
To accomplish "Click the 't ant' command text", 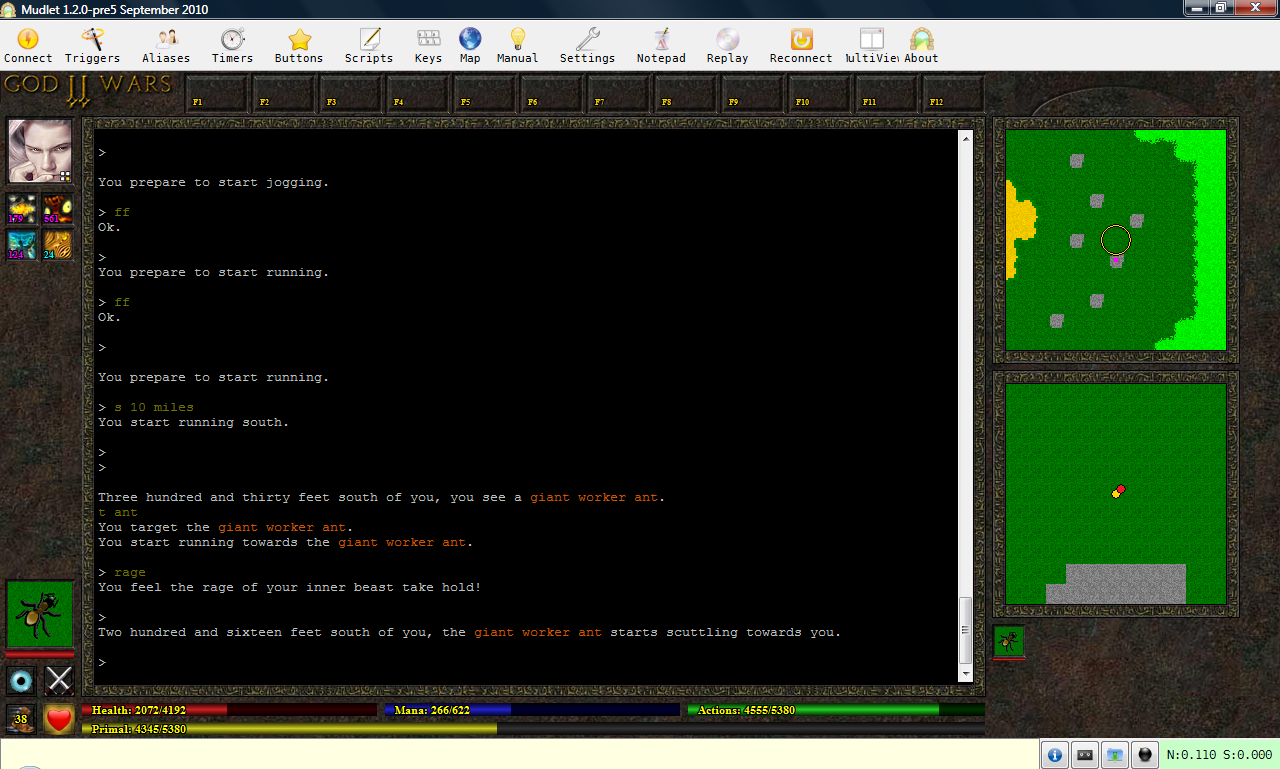I will coord(118,512).
